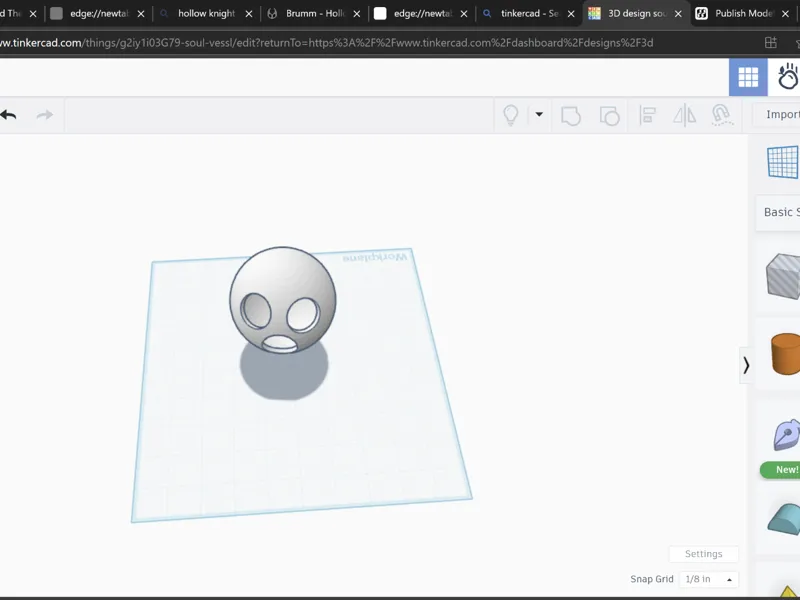Toggle the Cruise magnet icon

(722, 115)
